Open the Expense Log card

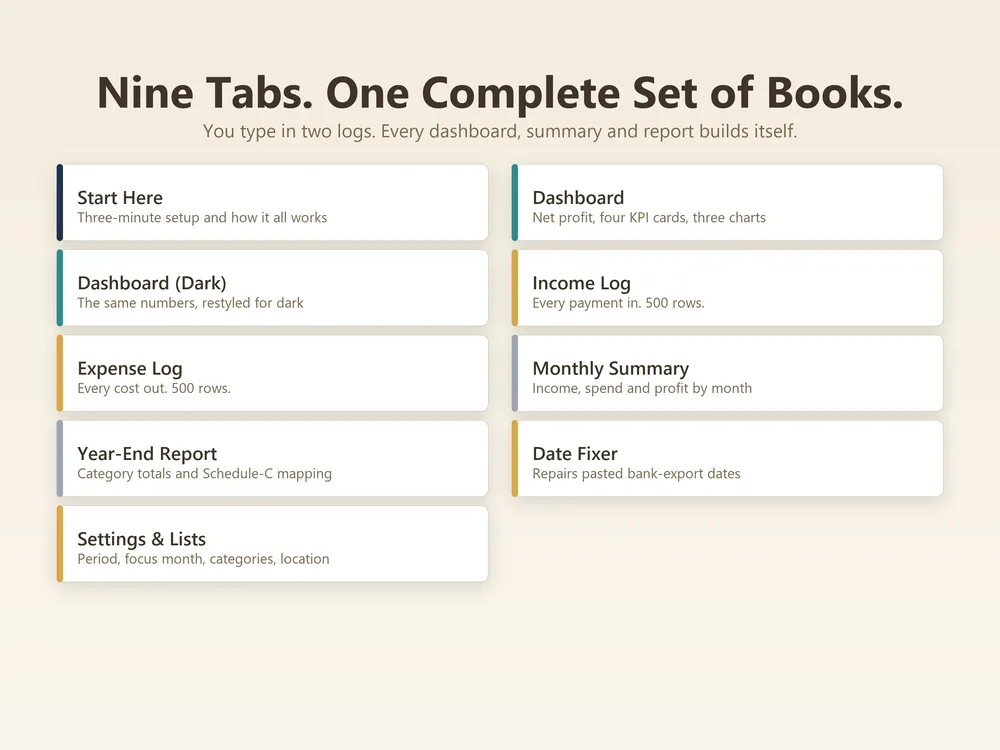(272, 374)
